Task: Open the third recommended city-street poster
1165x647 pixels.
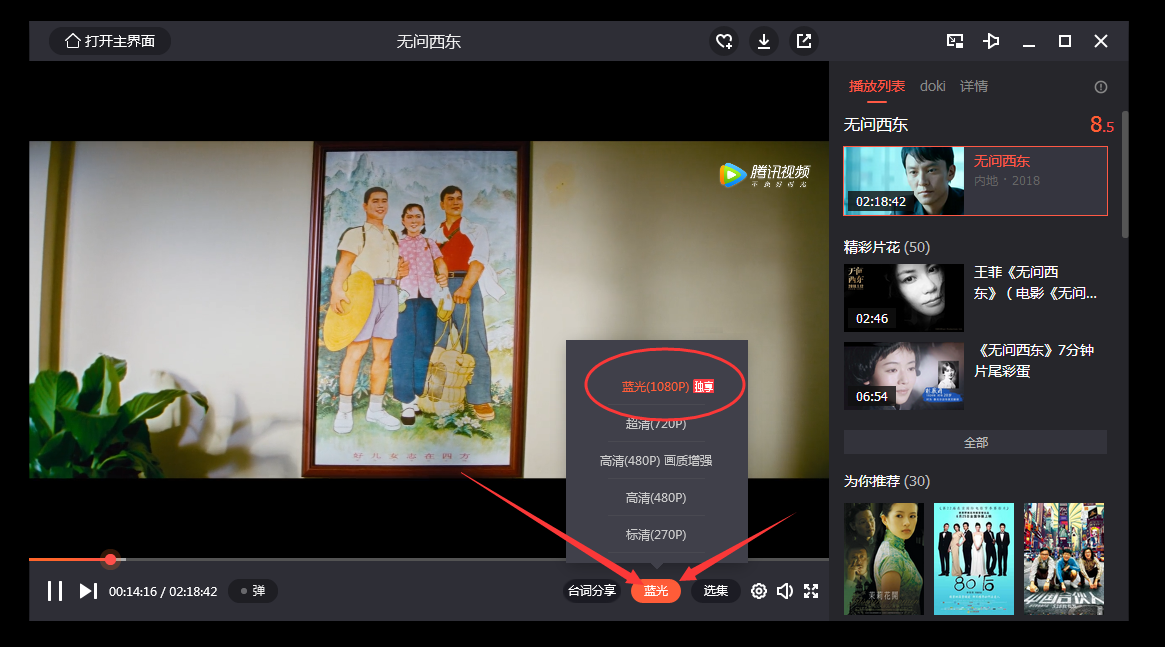Action: [x=1064, y=559]
